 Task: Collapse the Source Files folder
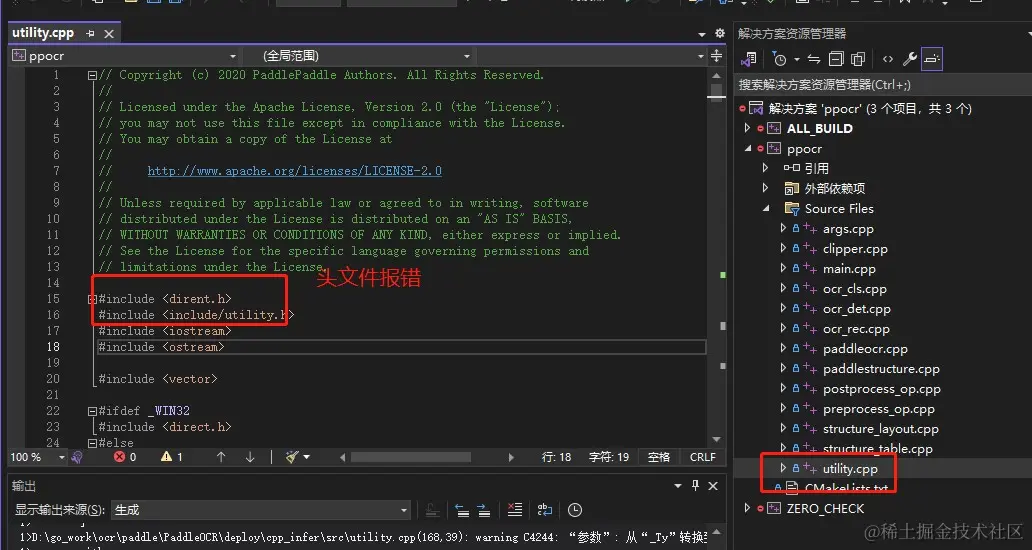(765, 209)
